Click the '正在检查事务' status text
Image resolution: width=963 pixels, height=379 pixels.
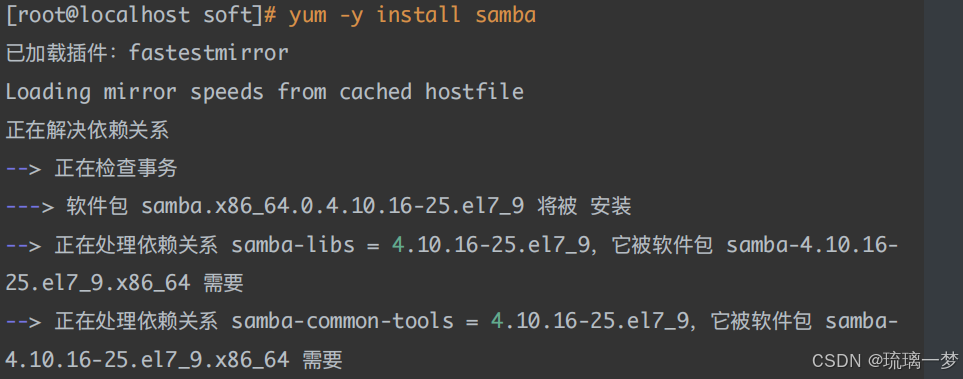116,168
